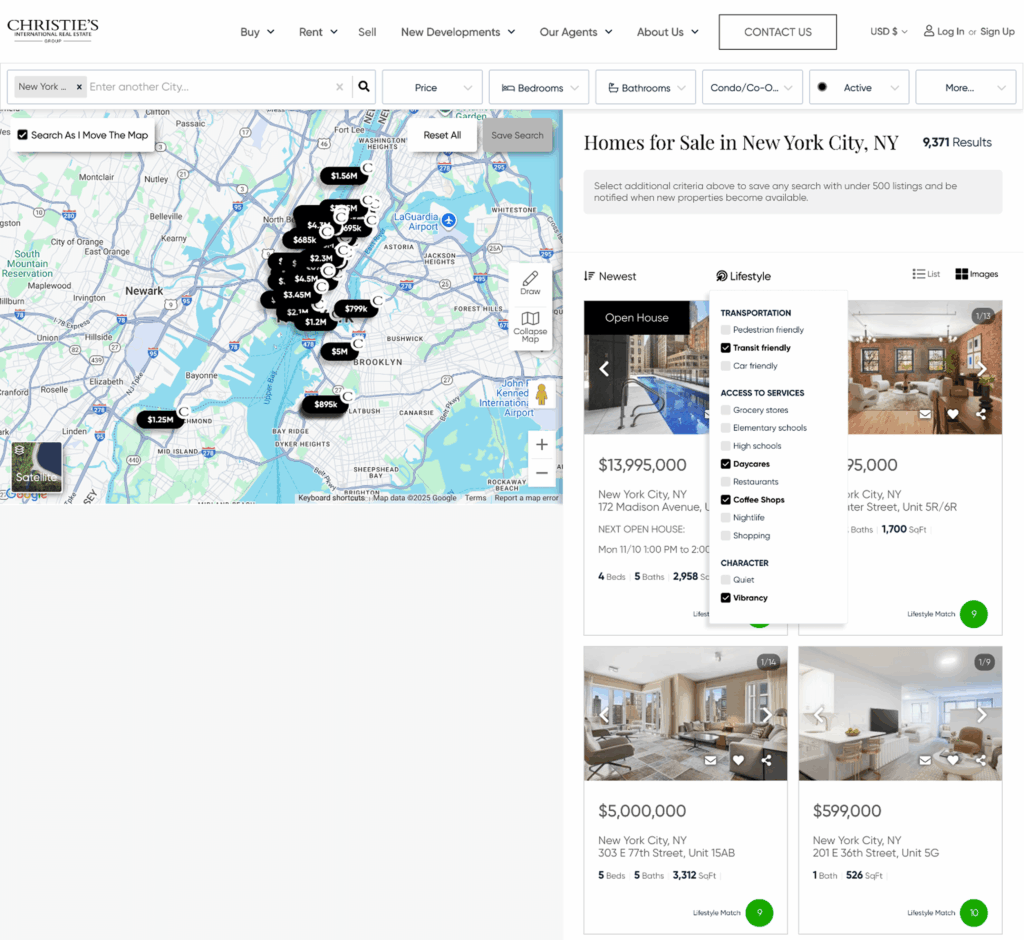Uncheck Search As I Move The Map
Viewport: 1024px width, 940px height.
point(23,135)
